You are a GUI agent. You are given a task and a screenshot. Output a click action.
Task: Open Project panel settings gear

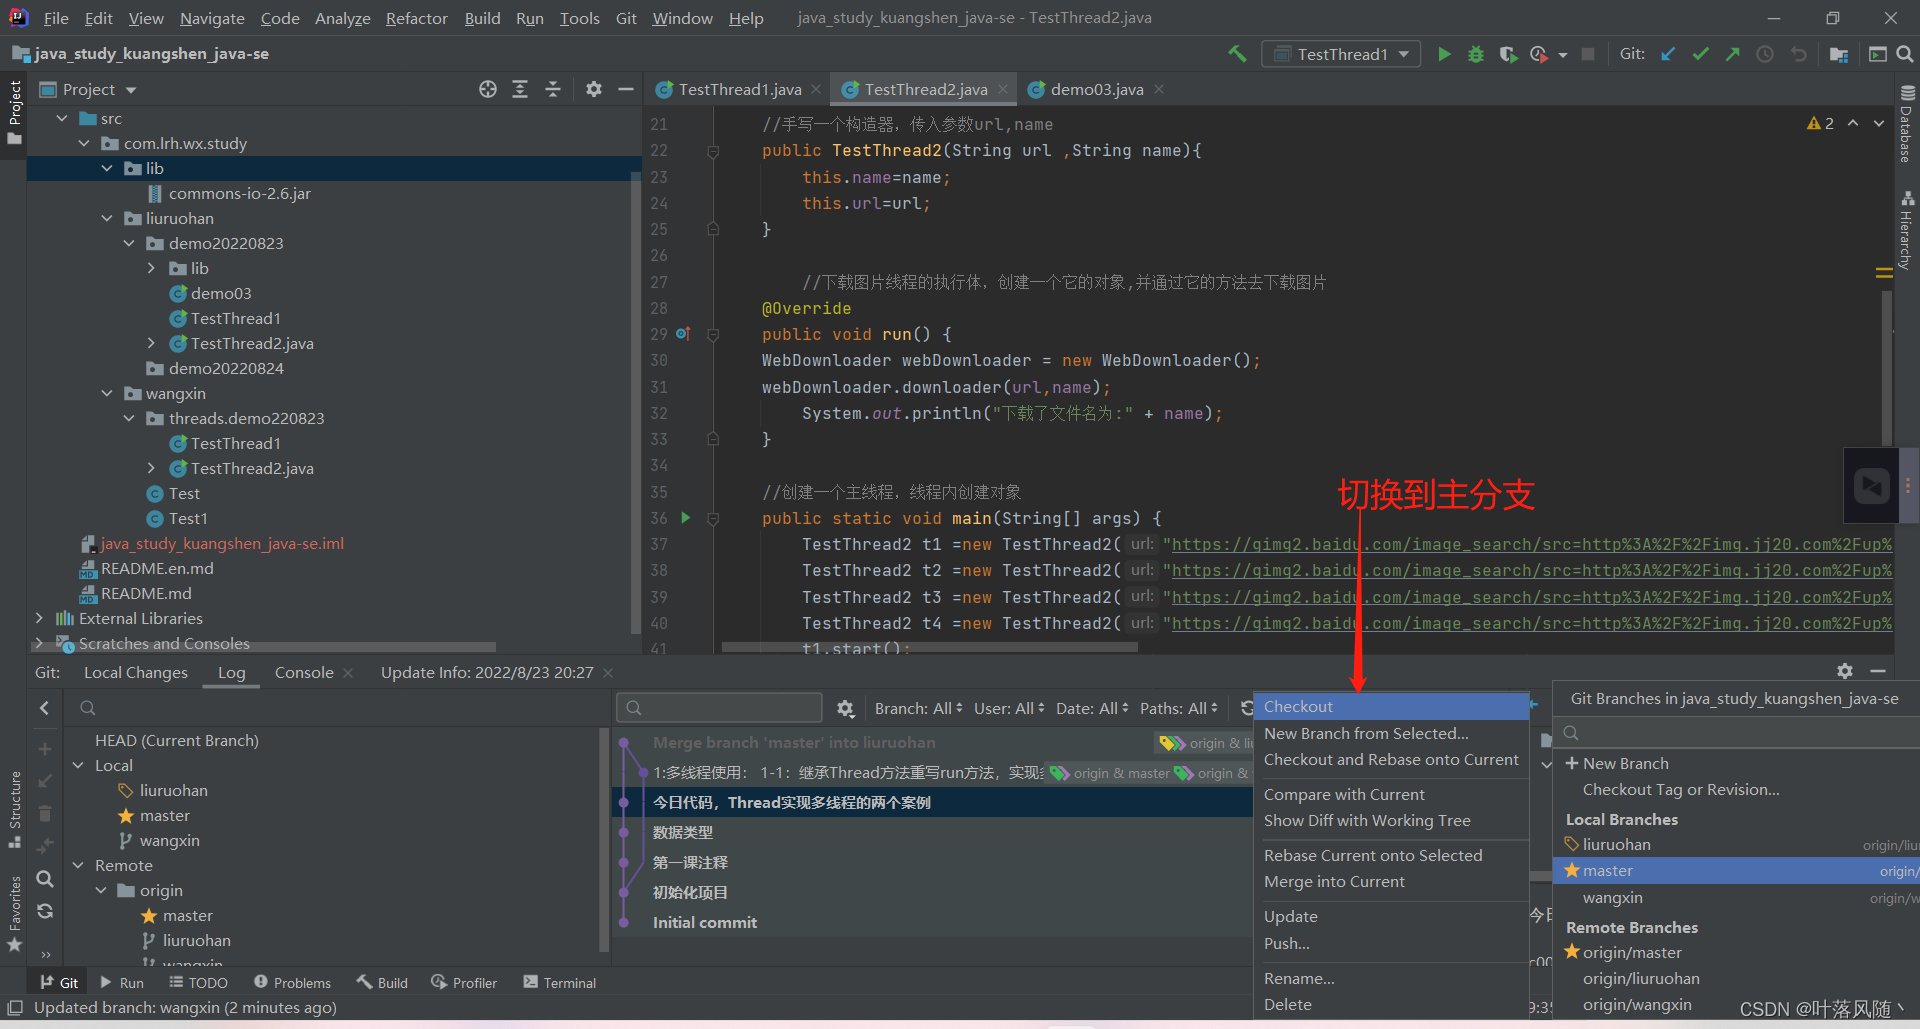point(594,89)
